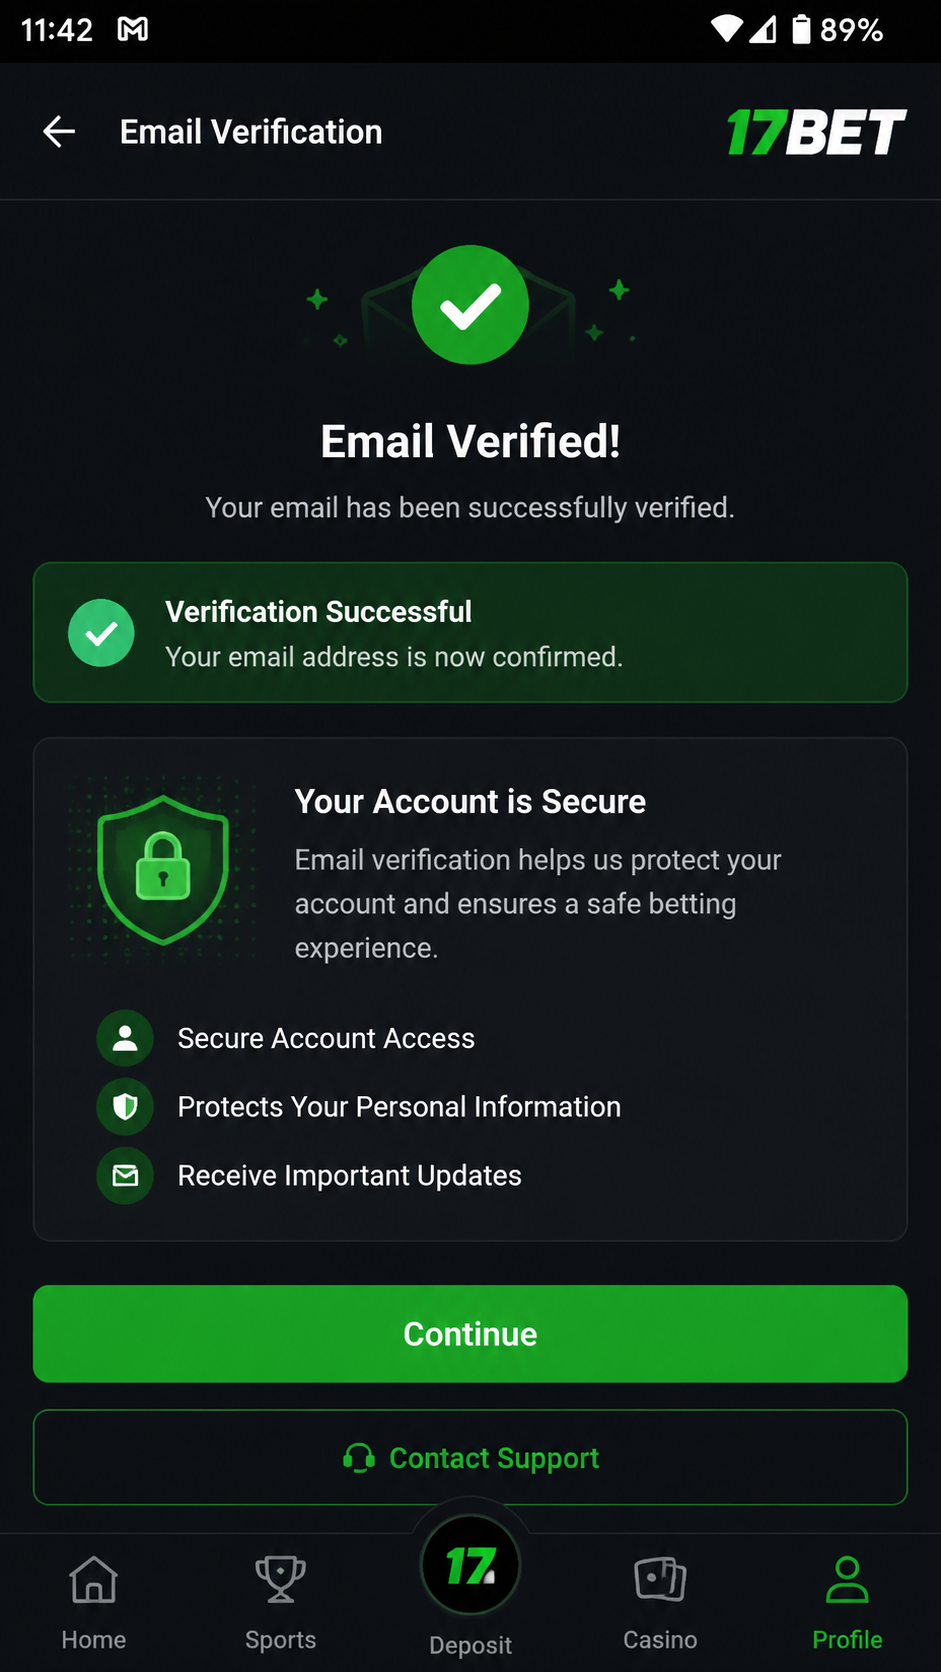Tap the battery indicator in status bar
The height and width of the screenshot is (1672, 941).
pyautogui.click(x=801, y=29)
